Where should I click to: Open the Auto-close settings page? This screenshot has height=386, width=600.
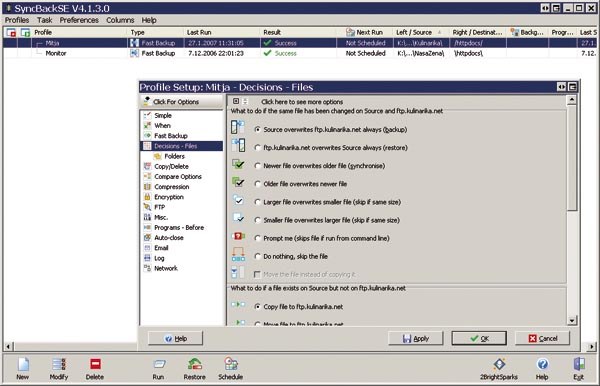(x=169, y=238)
